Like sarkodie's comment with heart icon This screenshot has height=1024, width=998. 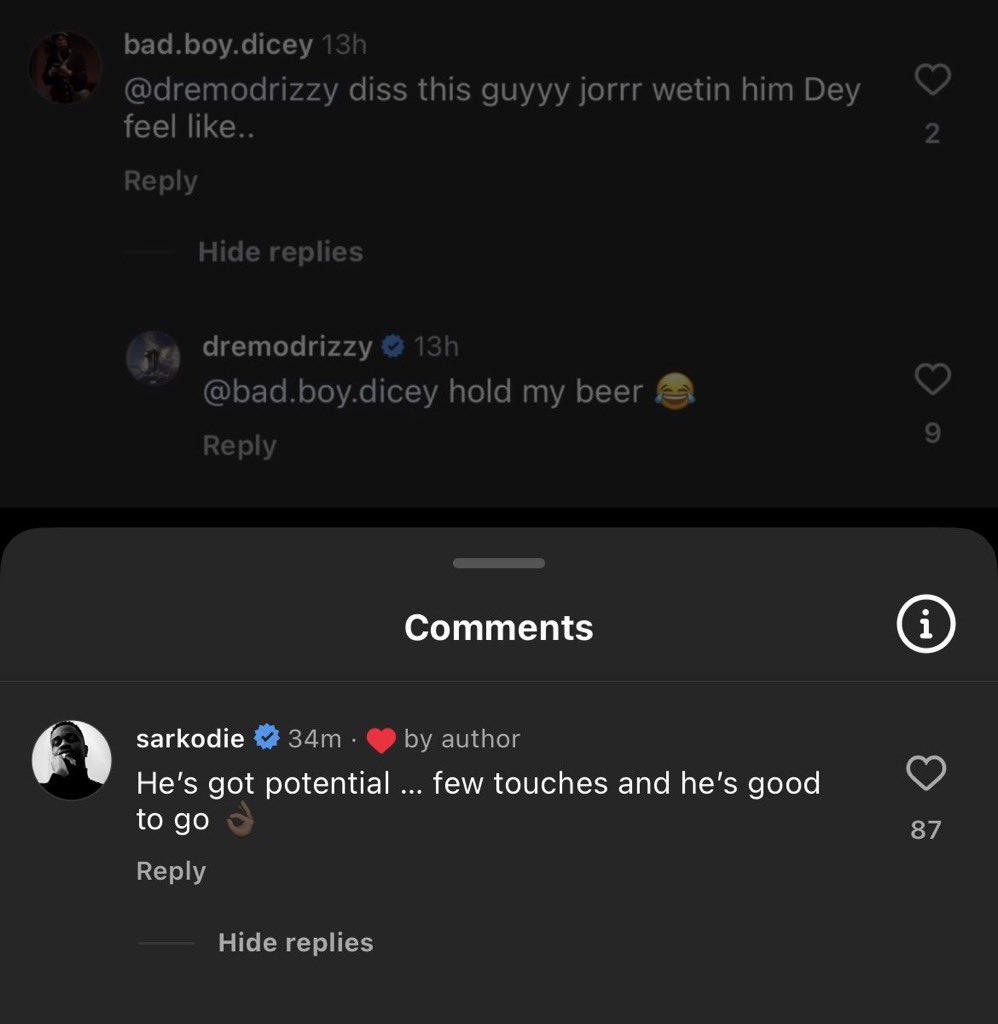click(x=925, y=773)
